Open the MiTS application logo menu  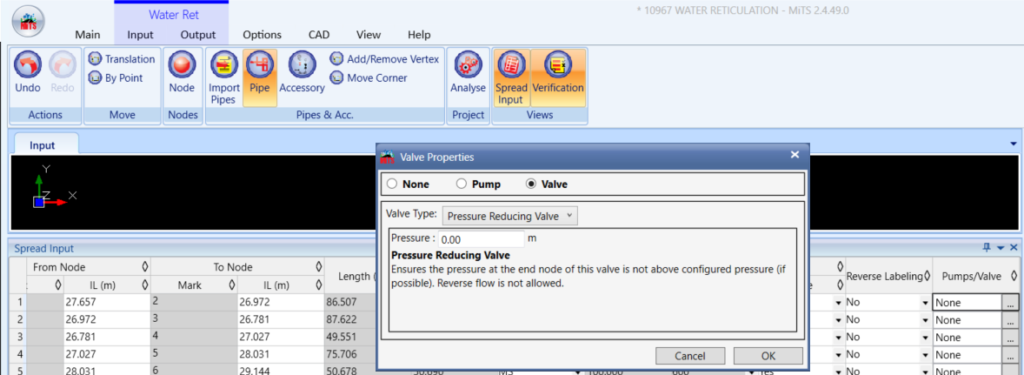point(28,22)
